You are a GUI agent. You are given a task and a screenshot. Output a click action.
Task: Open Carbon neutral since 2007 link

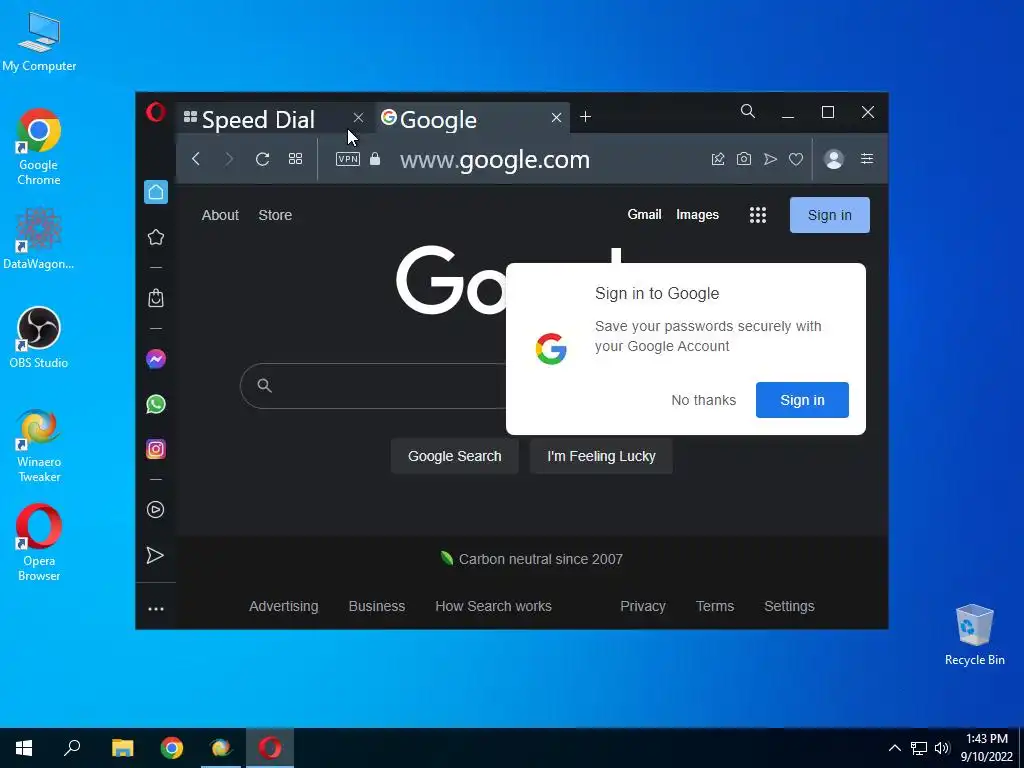[540, 559]
